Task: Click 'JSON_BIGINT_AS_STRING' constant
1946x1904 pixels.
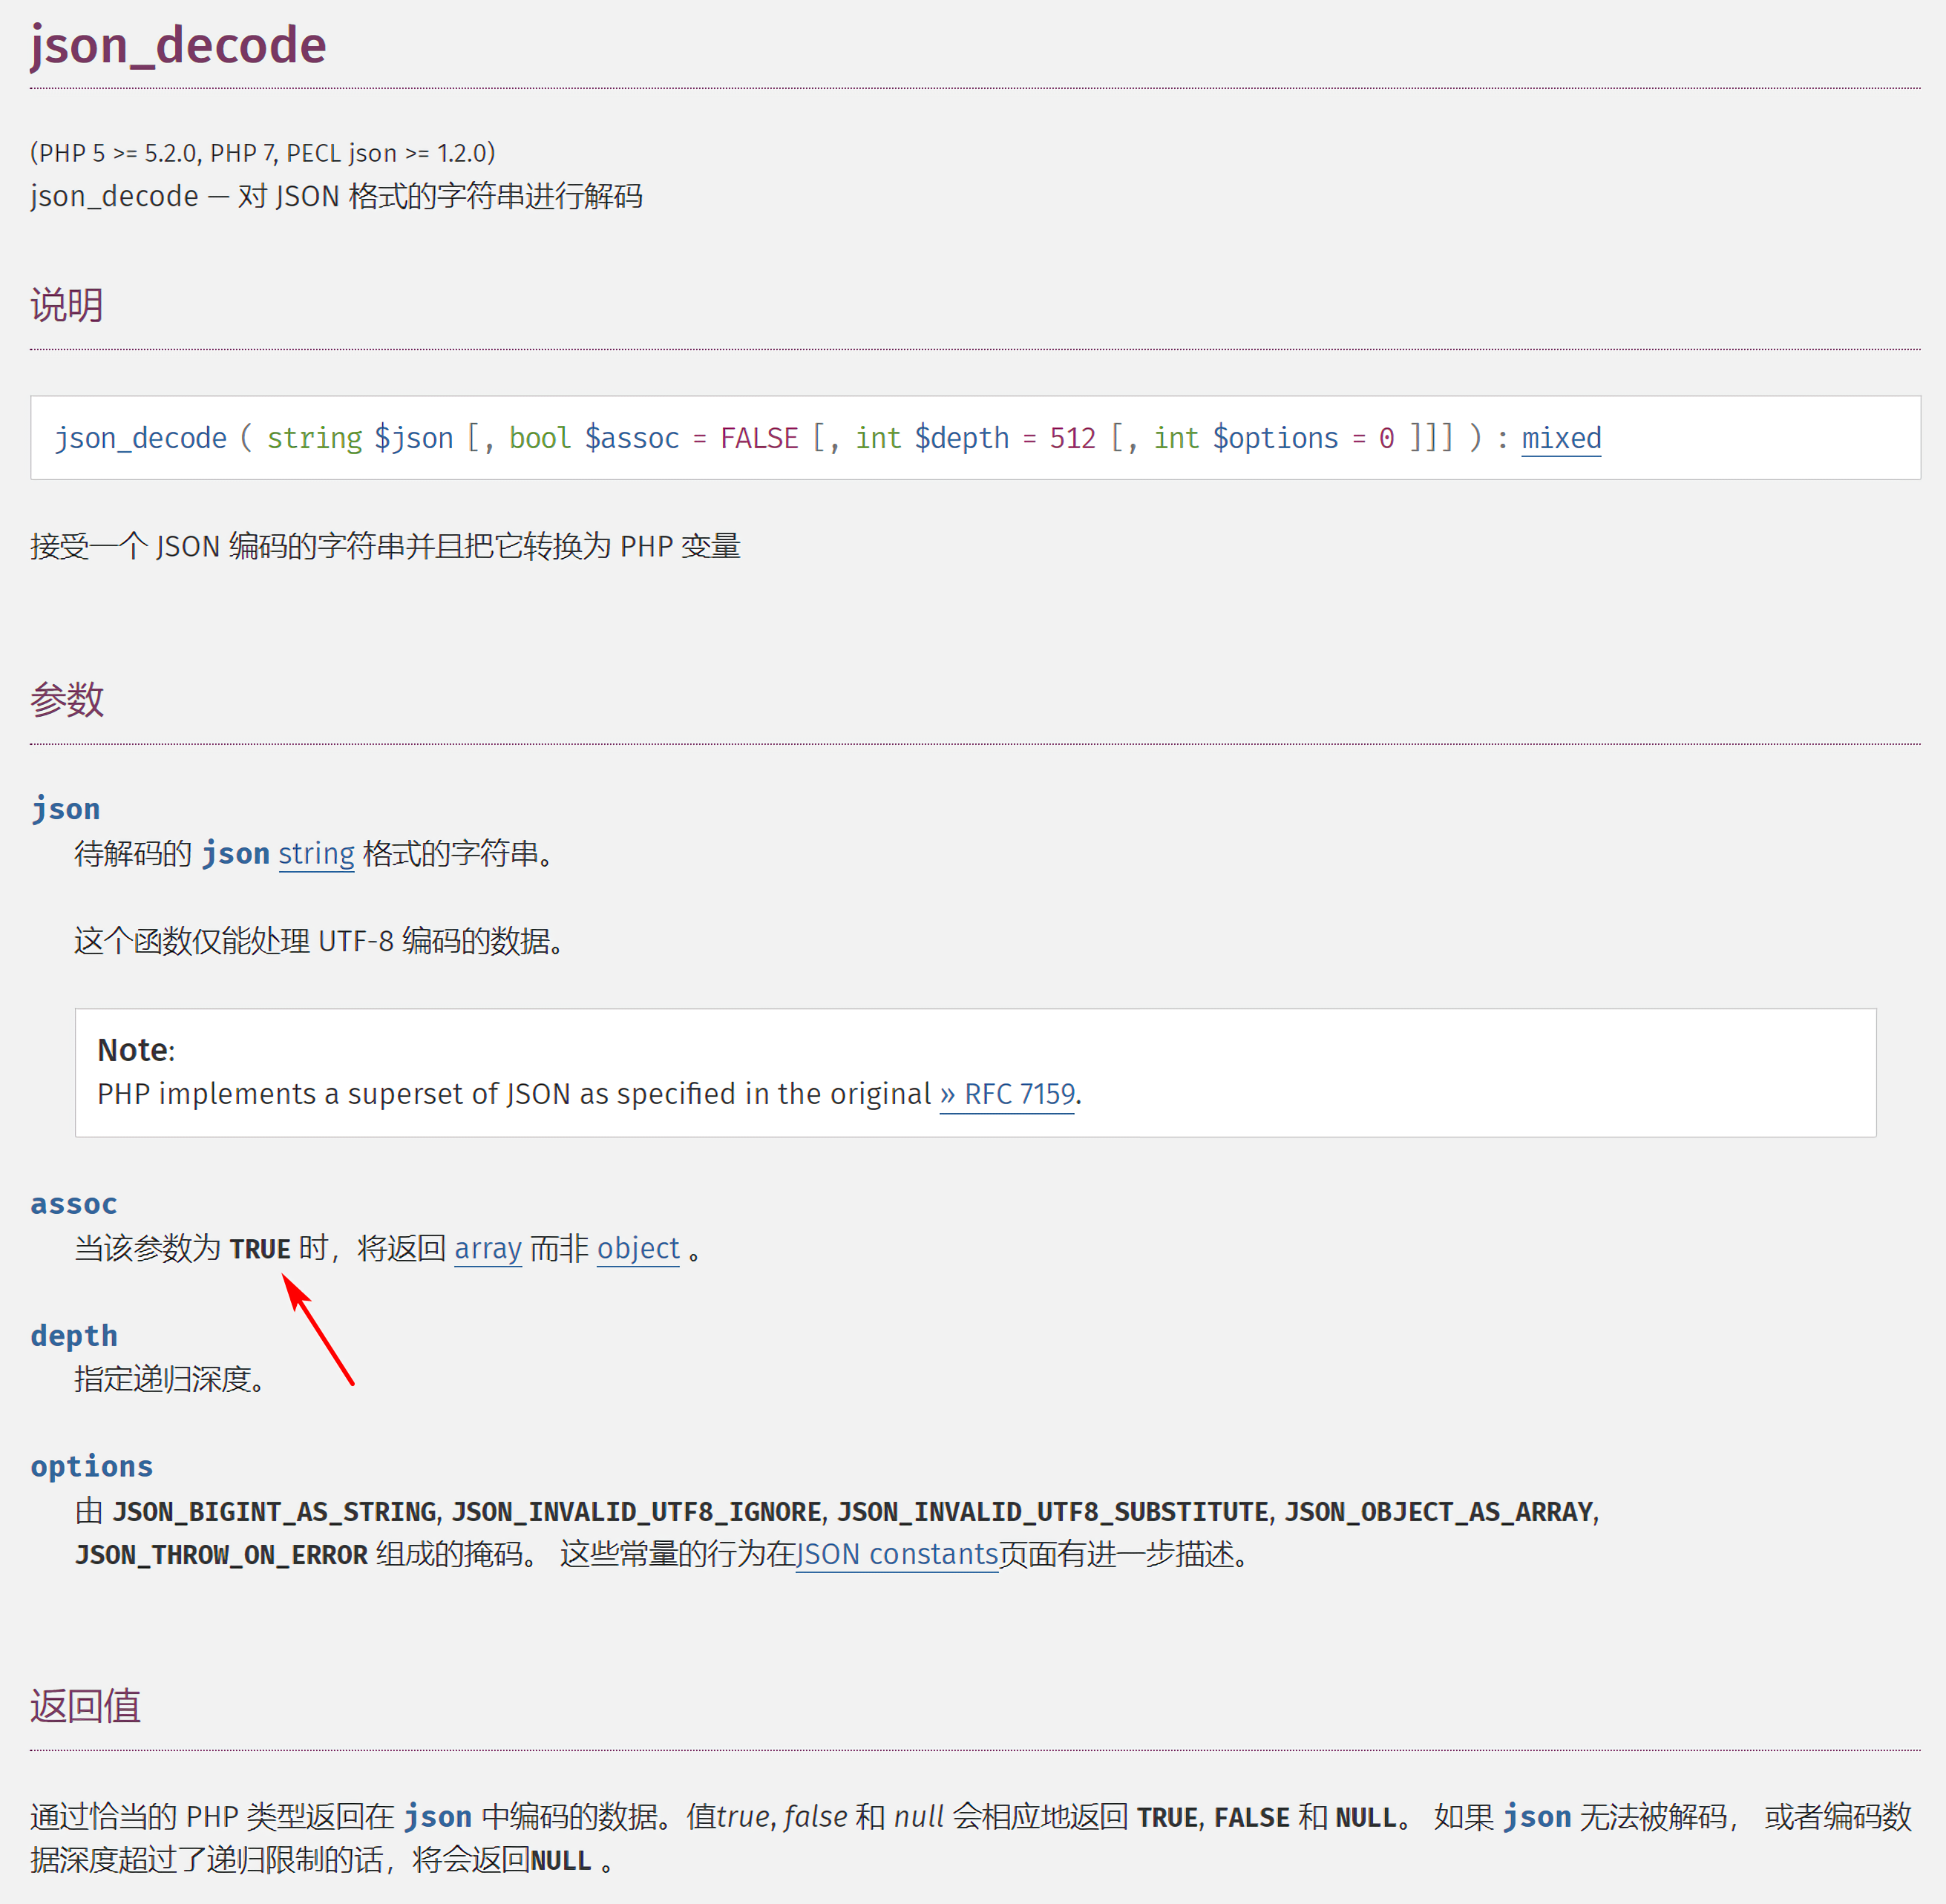Action: tap(275, 1511)
